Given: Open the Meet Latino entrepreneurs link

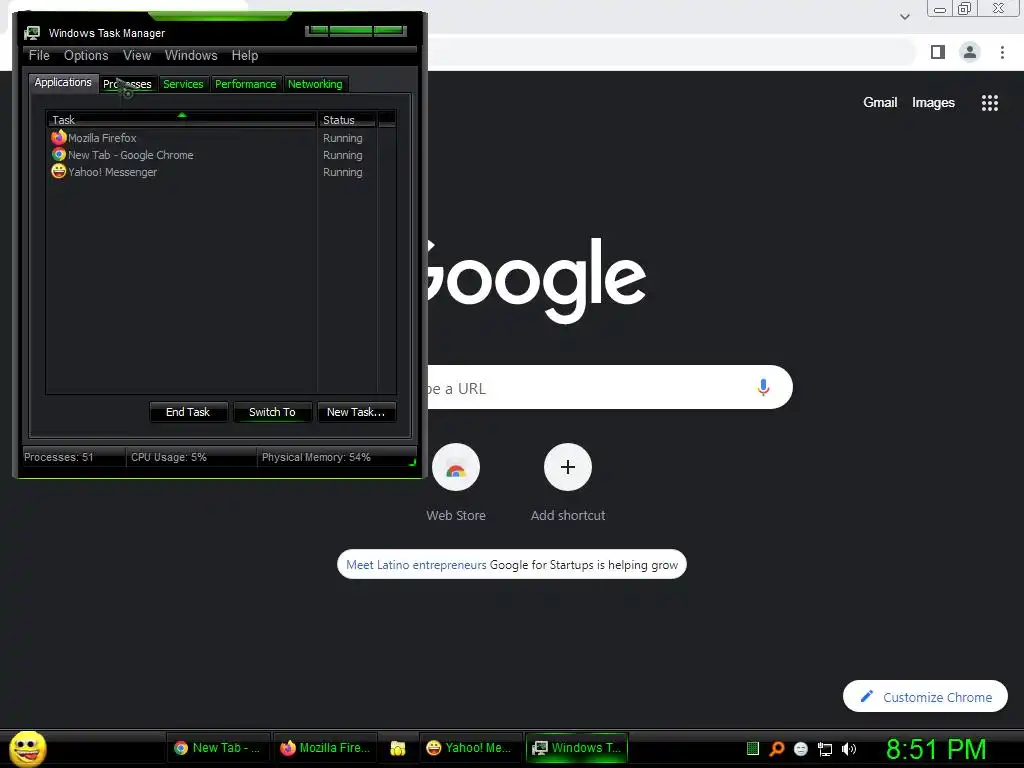Looking at the screenshot, I should point(416,565).
